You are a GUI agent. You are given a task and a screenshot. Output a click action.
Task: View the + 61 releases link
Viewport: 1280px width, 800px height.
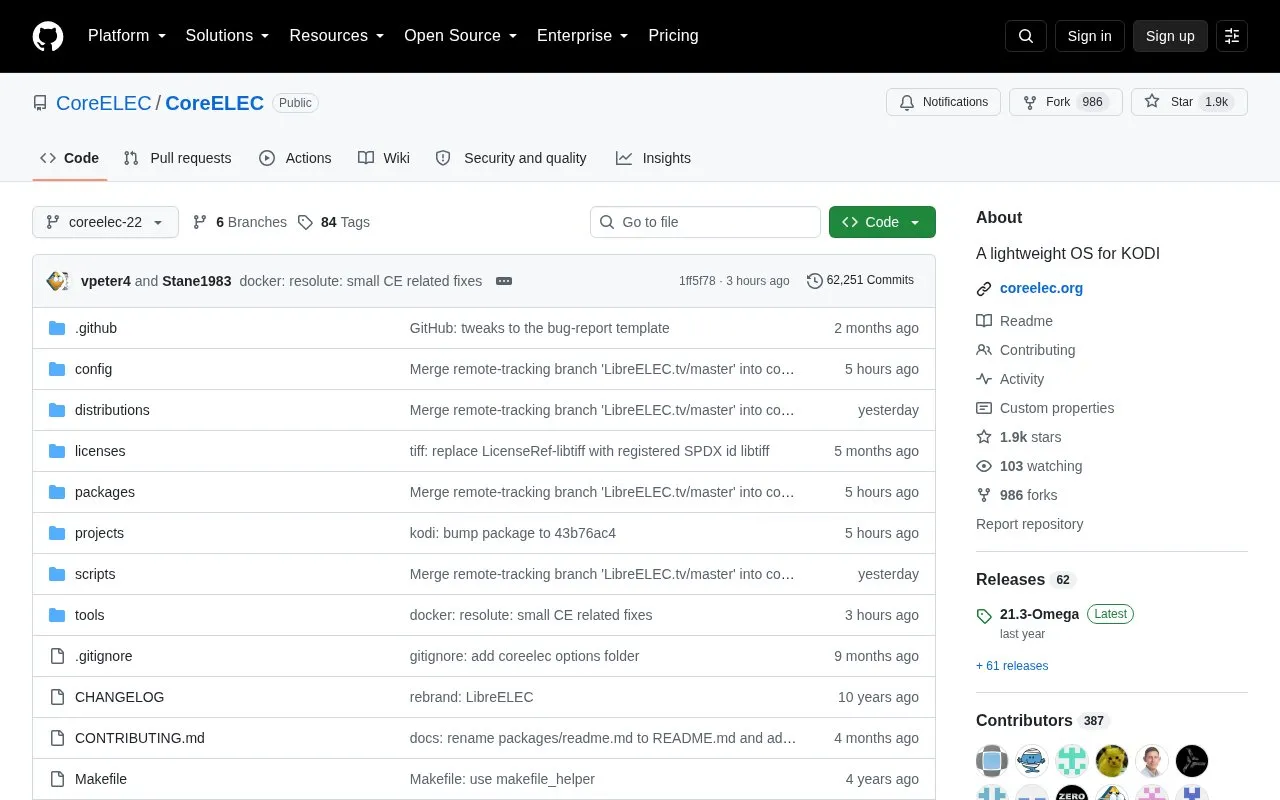coord(1012,666)
